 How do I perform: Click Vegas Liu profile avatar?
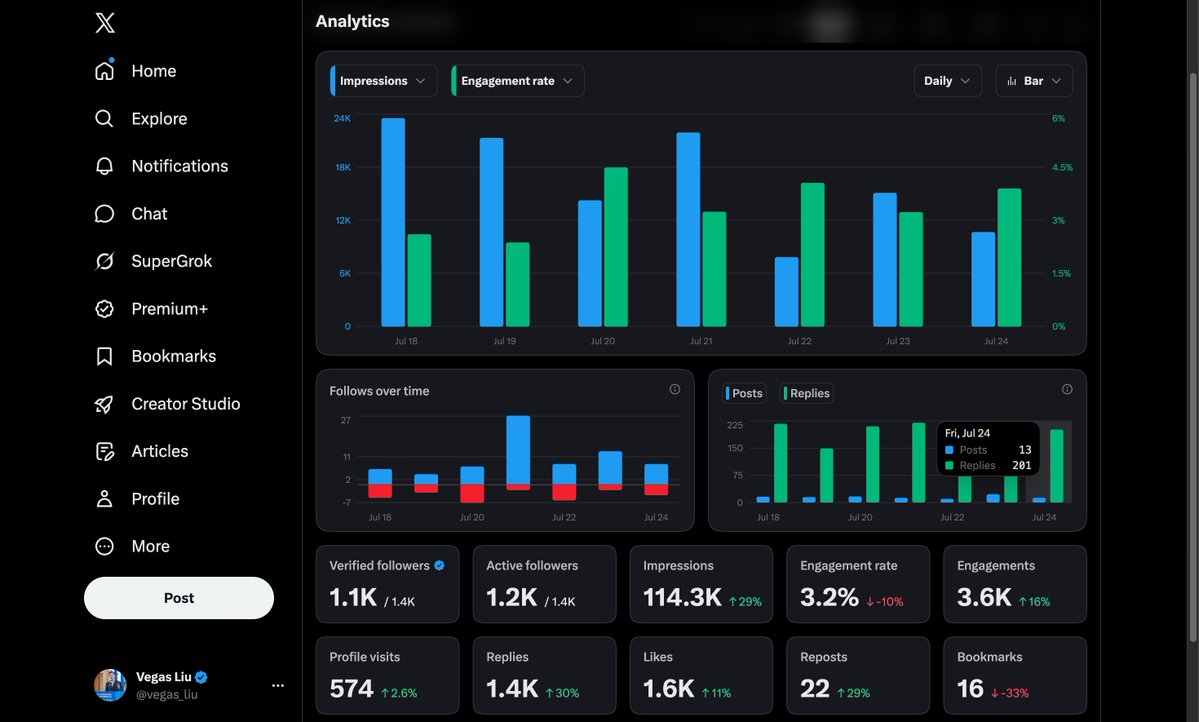[x=110, y=685]
